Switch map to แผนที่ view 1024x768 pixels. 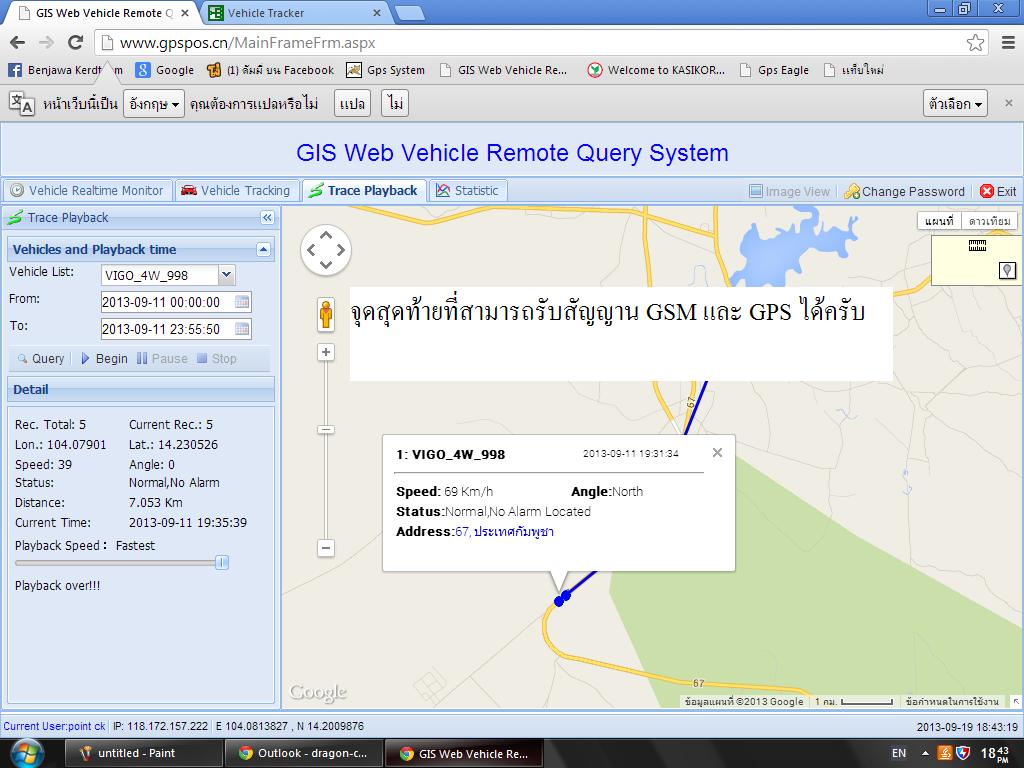939,221
